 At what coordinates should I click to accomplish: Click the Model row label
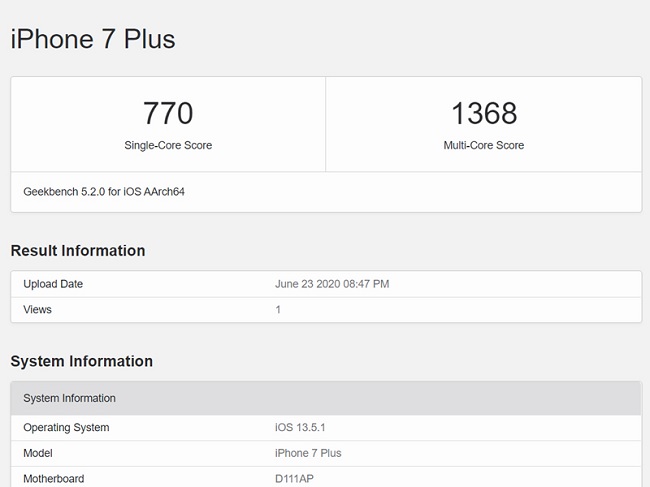pos(38,453)
